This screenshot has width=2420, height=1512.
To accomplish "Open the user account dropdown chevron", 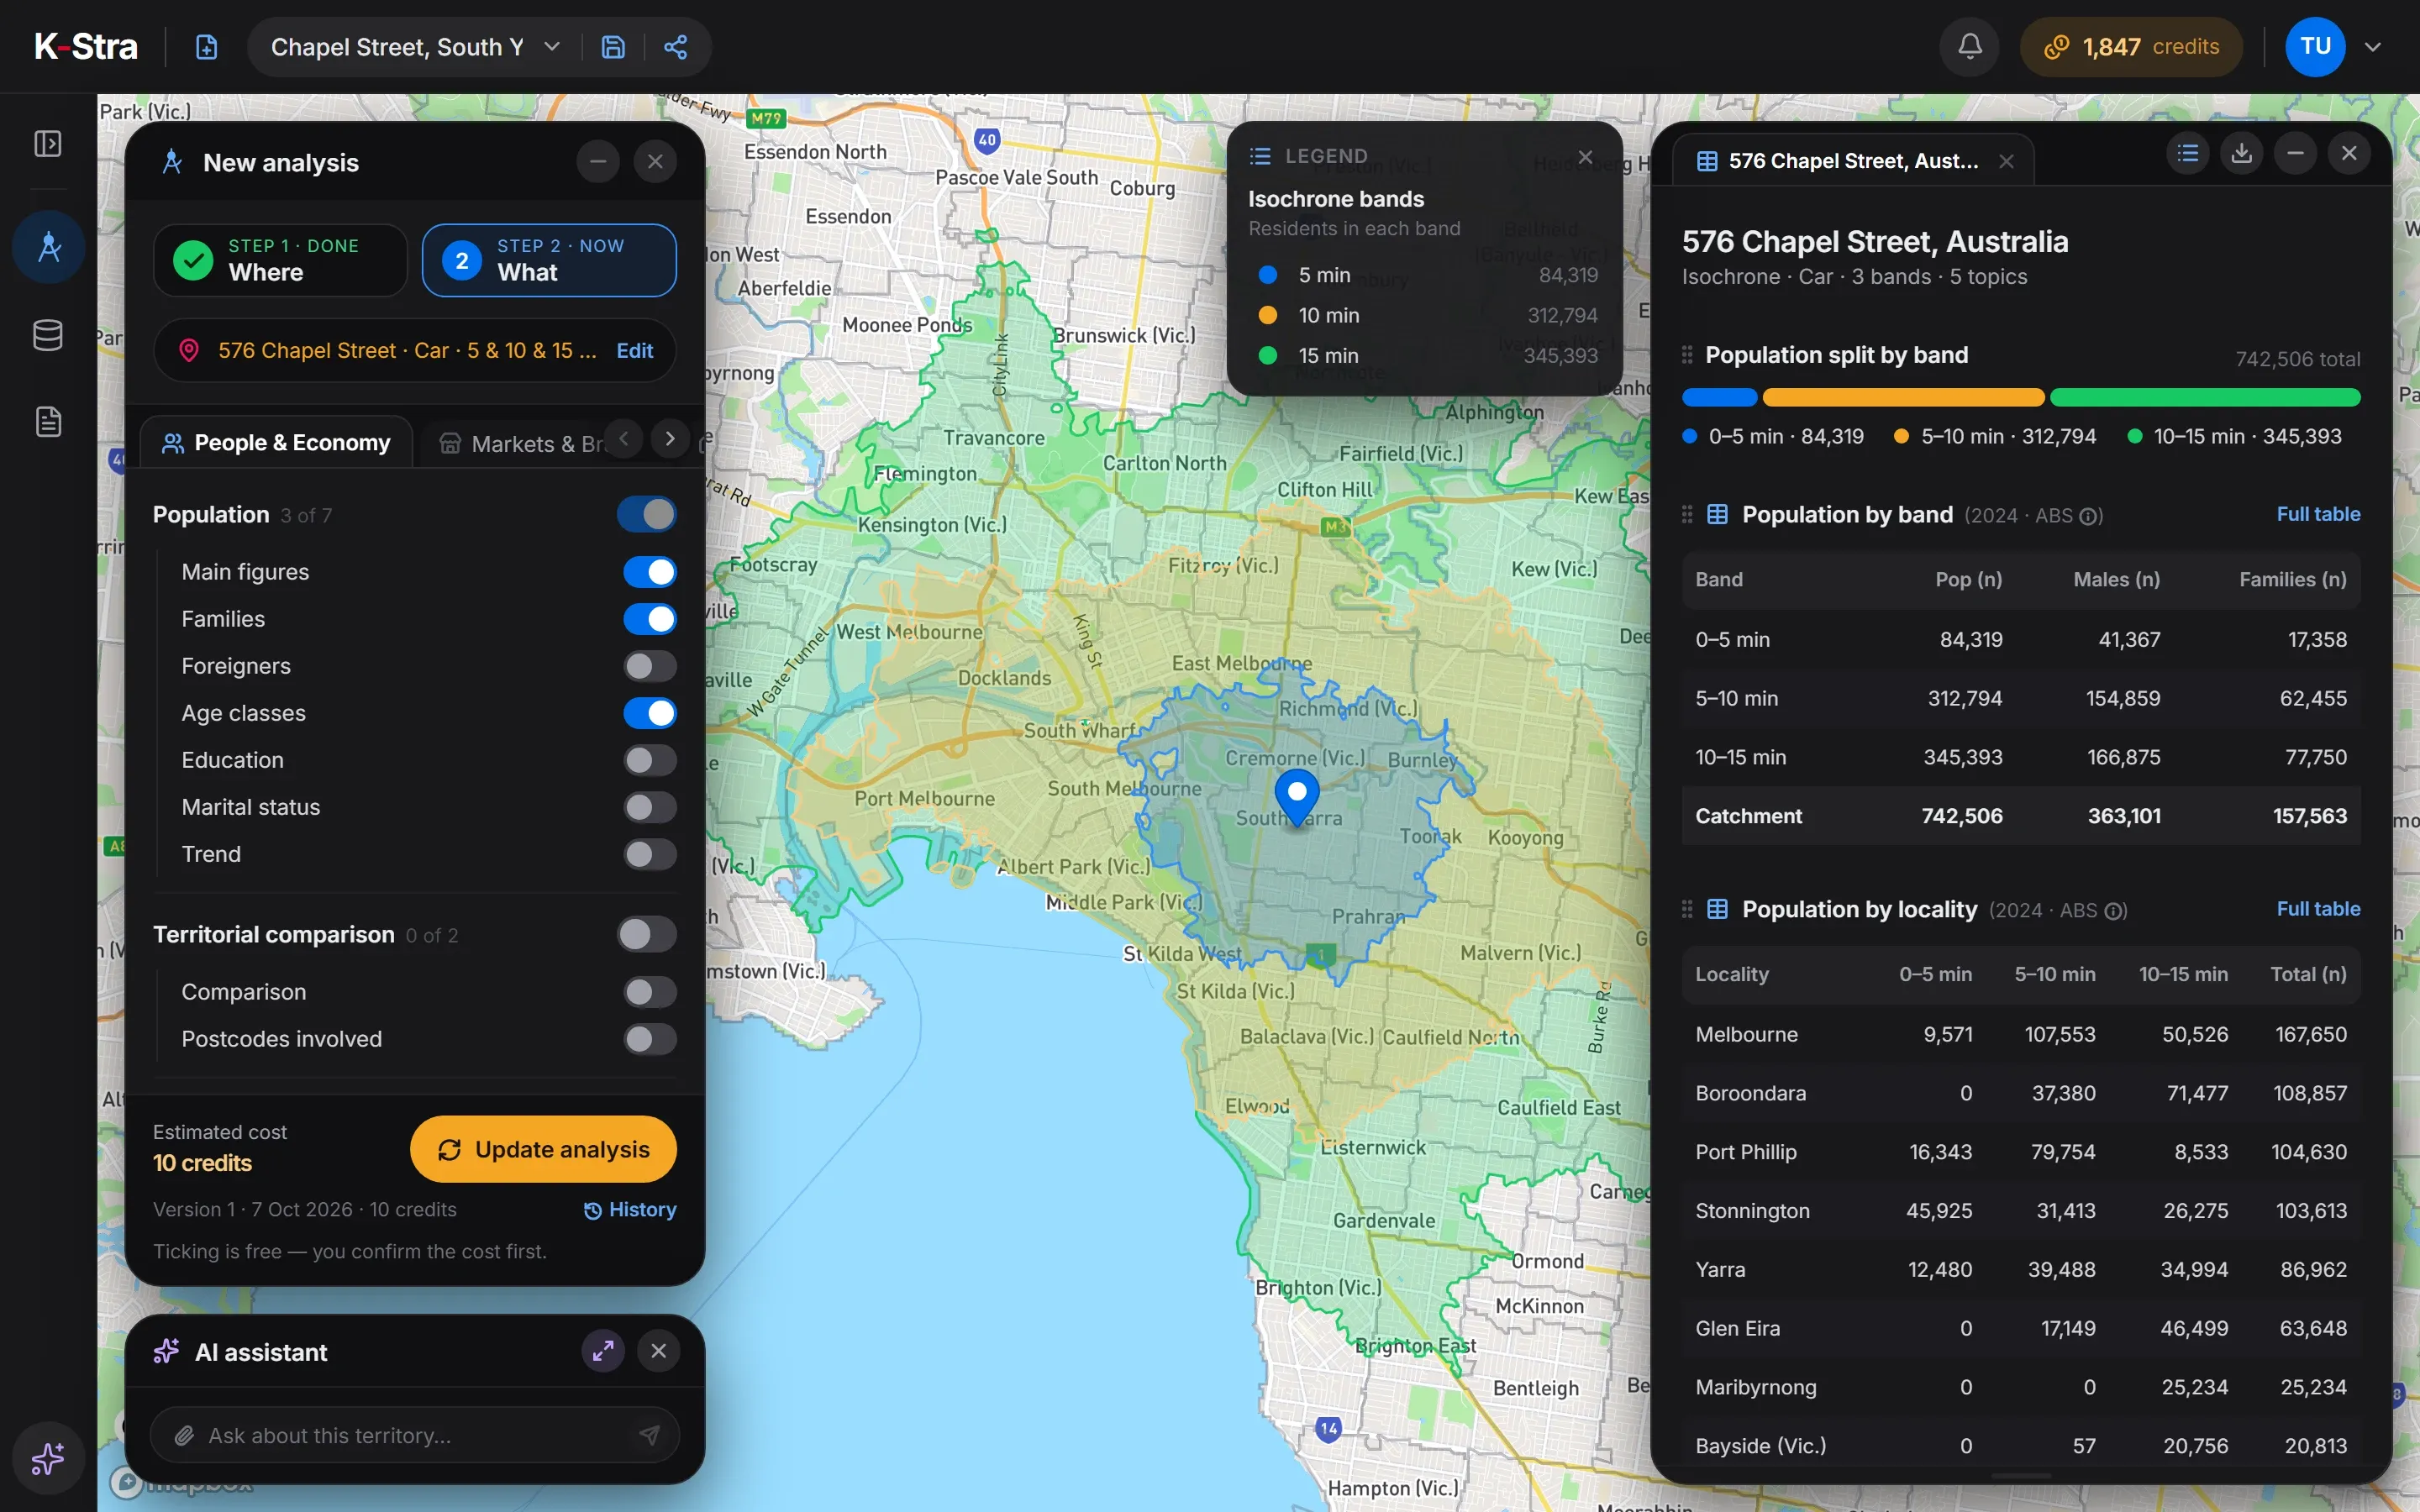I will point(2373,47).
